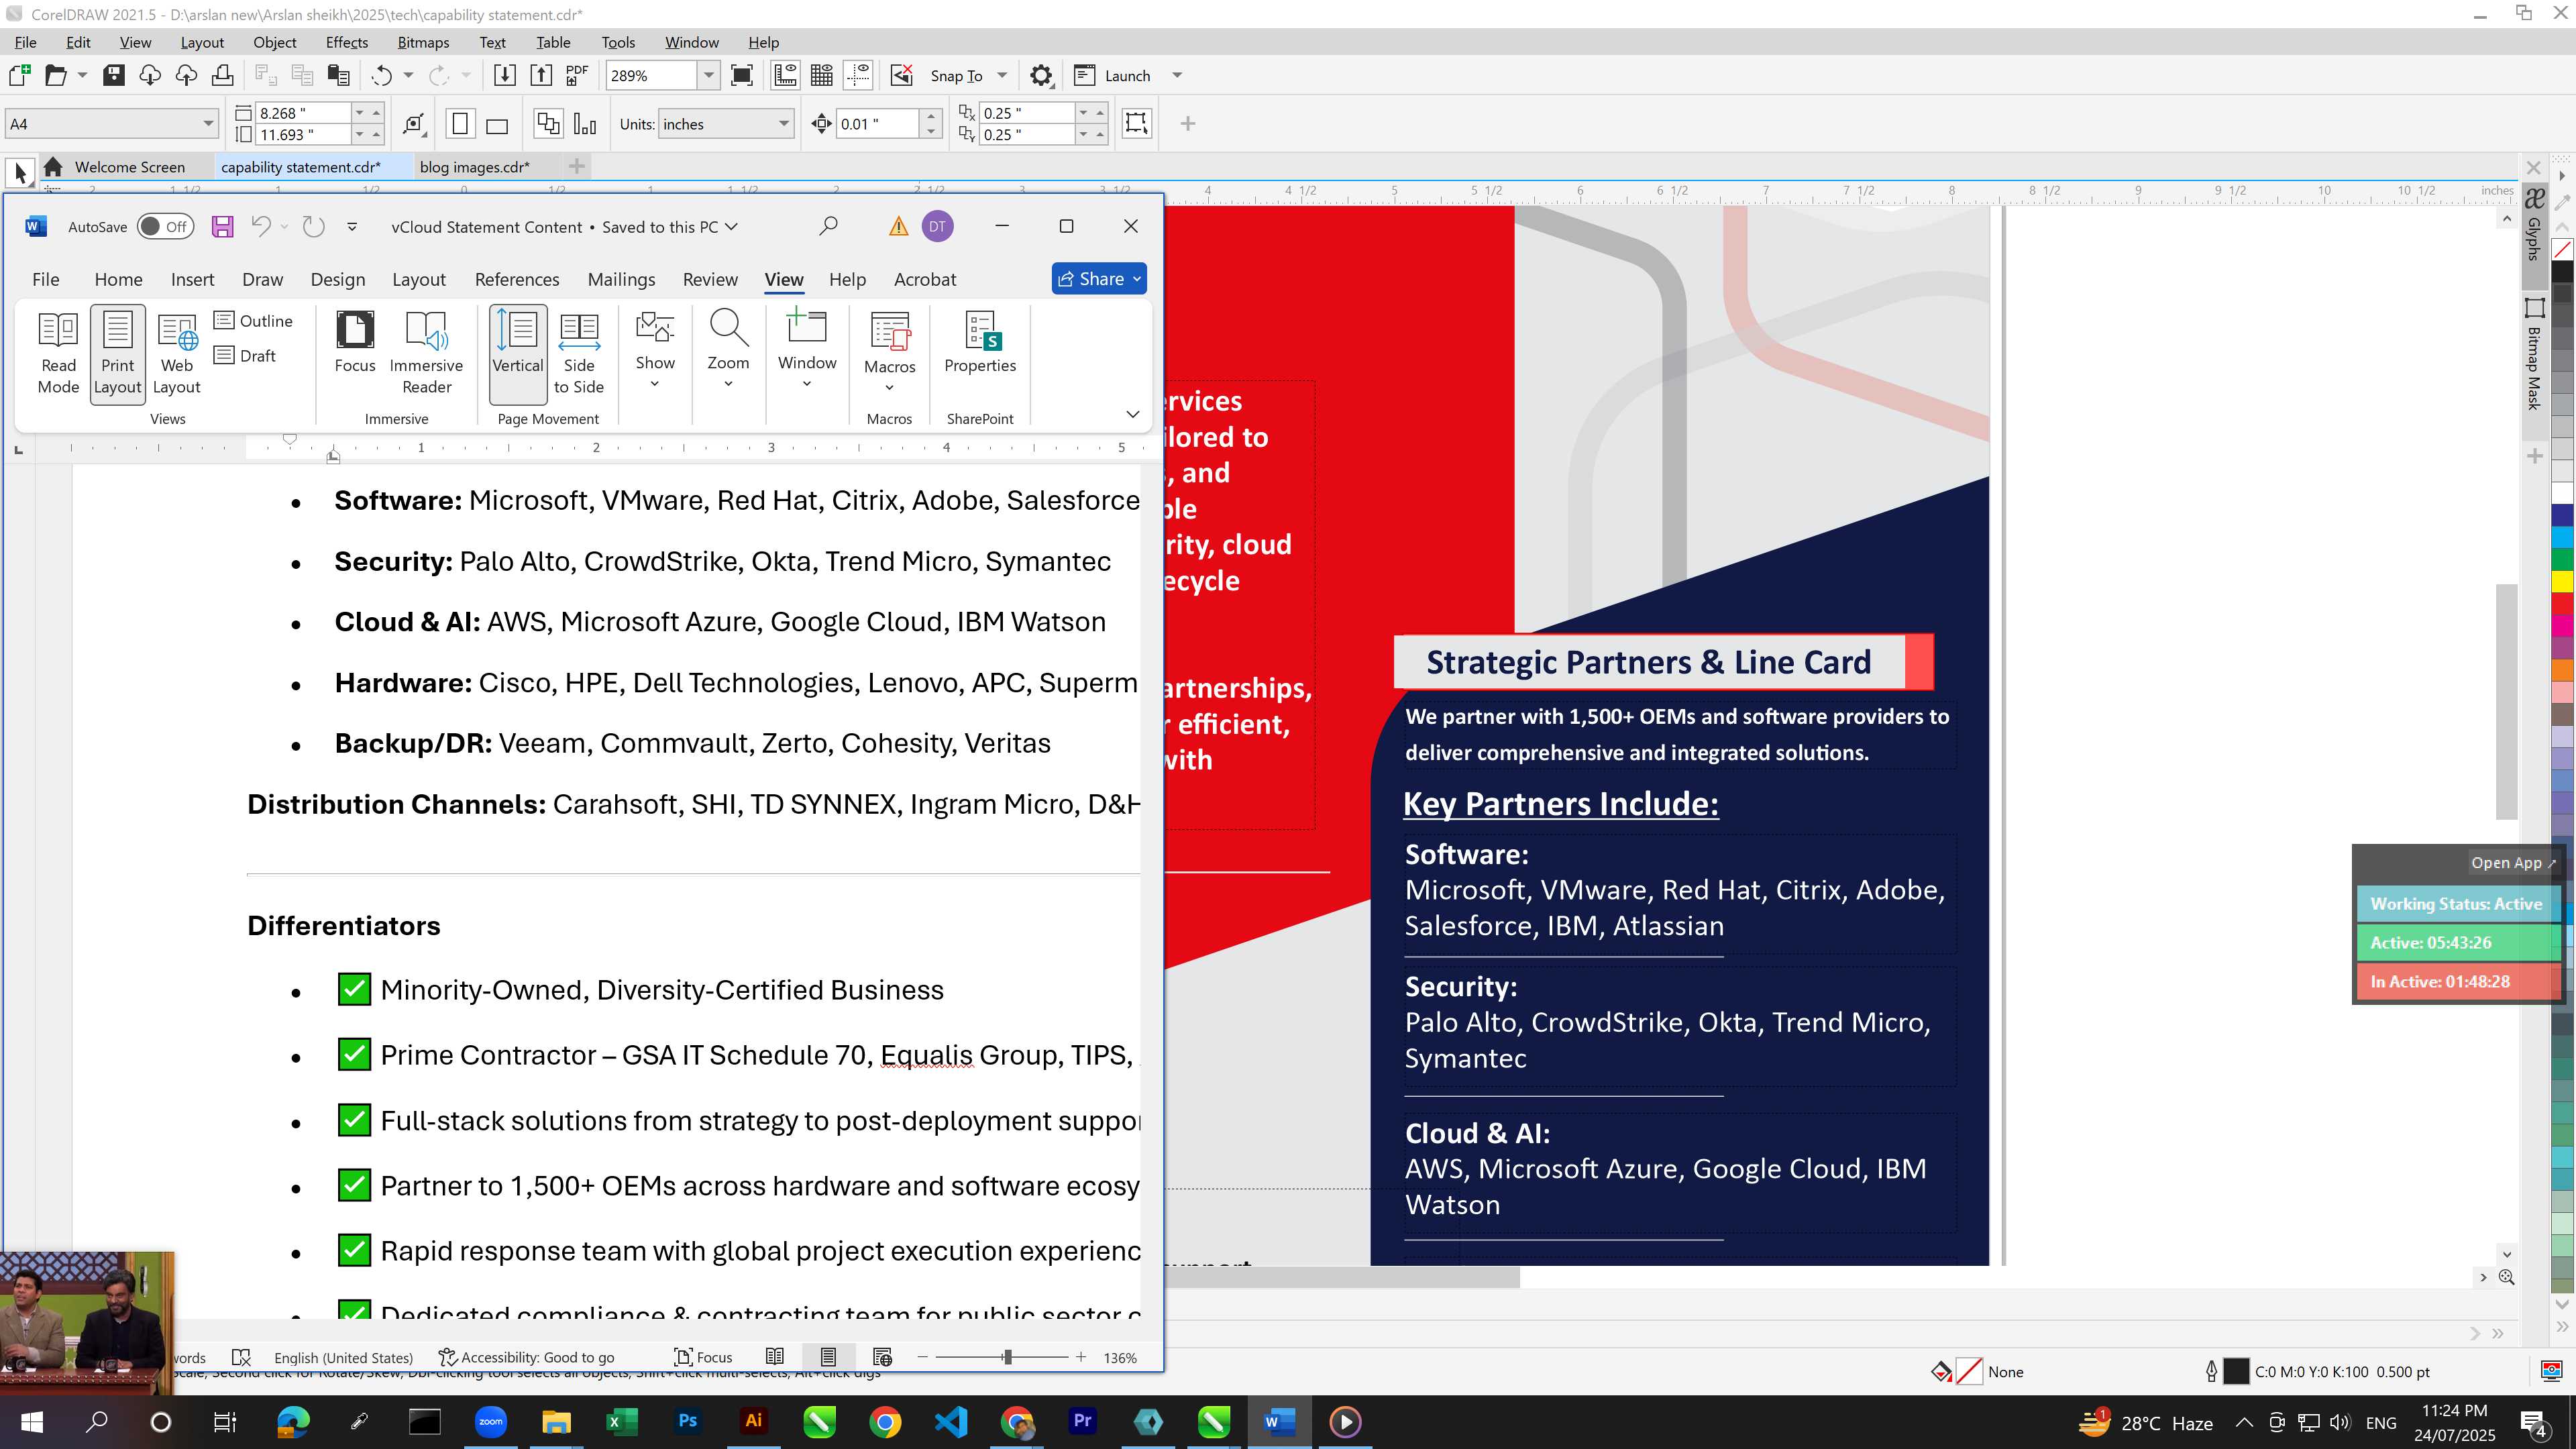
Task: Select Landscape page orientation
Action: click(497, 124)
